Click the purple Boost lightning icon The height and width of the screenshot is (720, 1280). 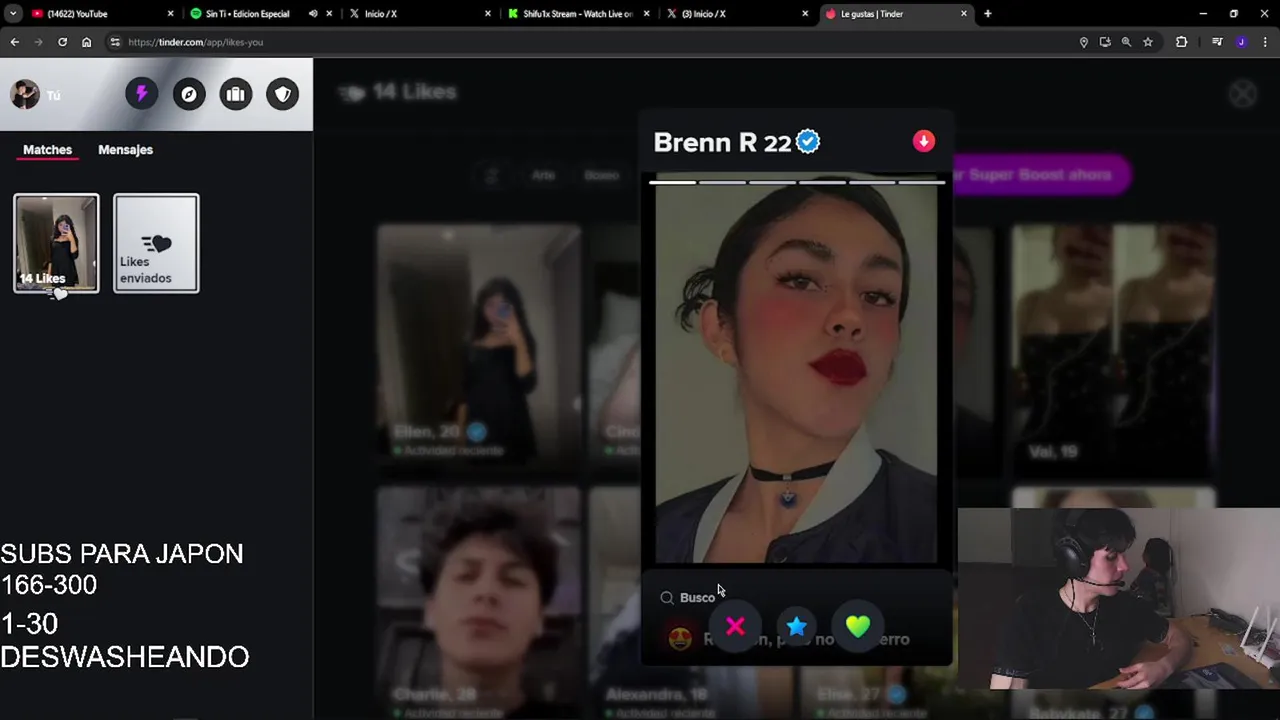(x=141, y=94)
